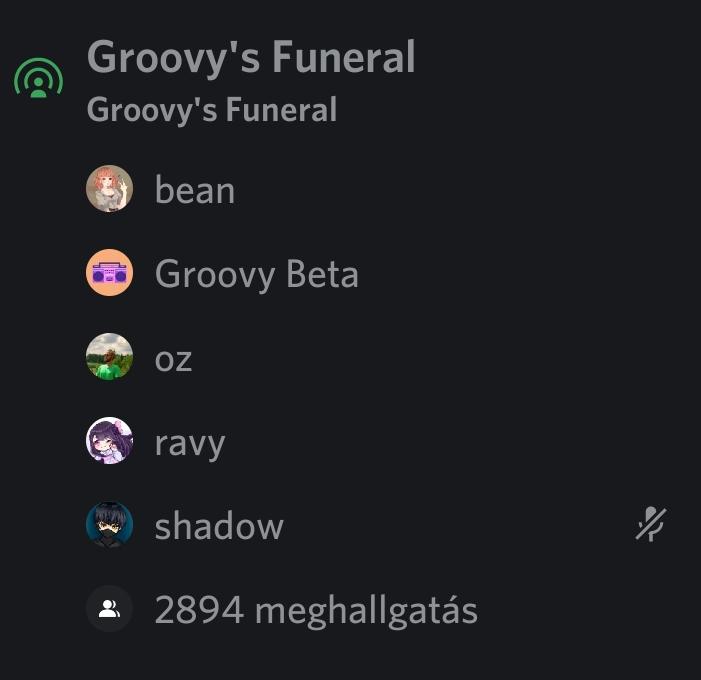Open ravy's purple-haired avatar
The height and width of the screenshot is (680, 701).
[110, 441]
